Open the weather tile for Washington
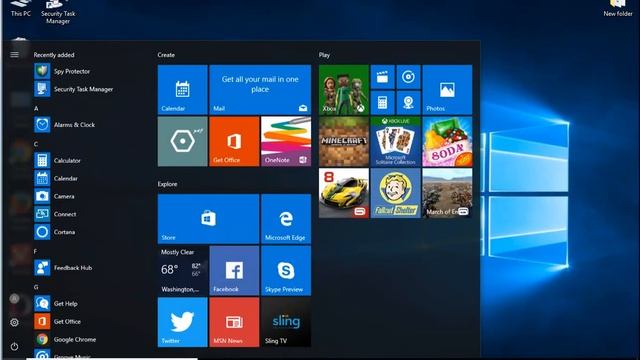This screenshot has height=360, width=640. click(x=182, y=271)
